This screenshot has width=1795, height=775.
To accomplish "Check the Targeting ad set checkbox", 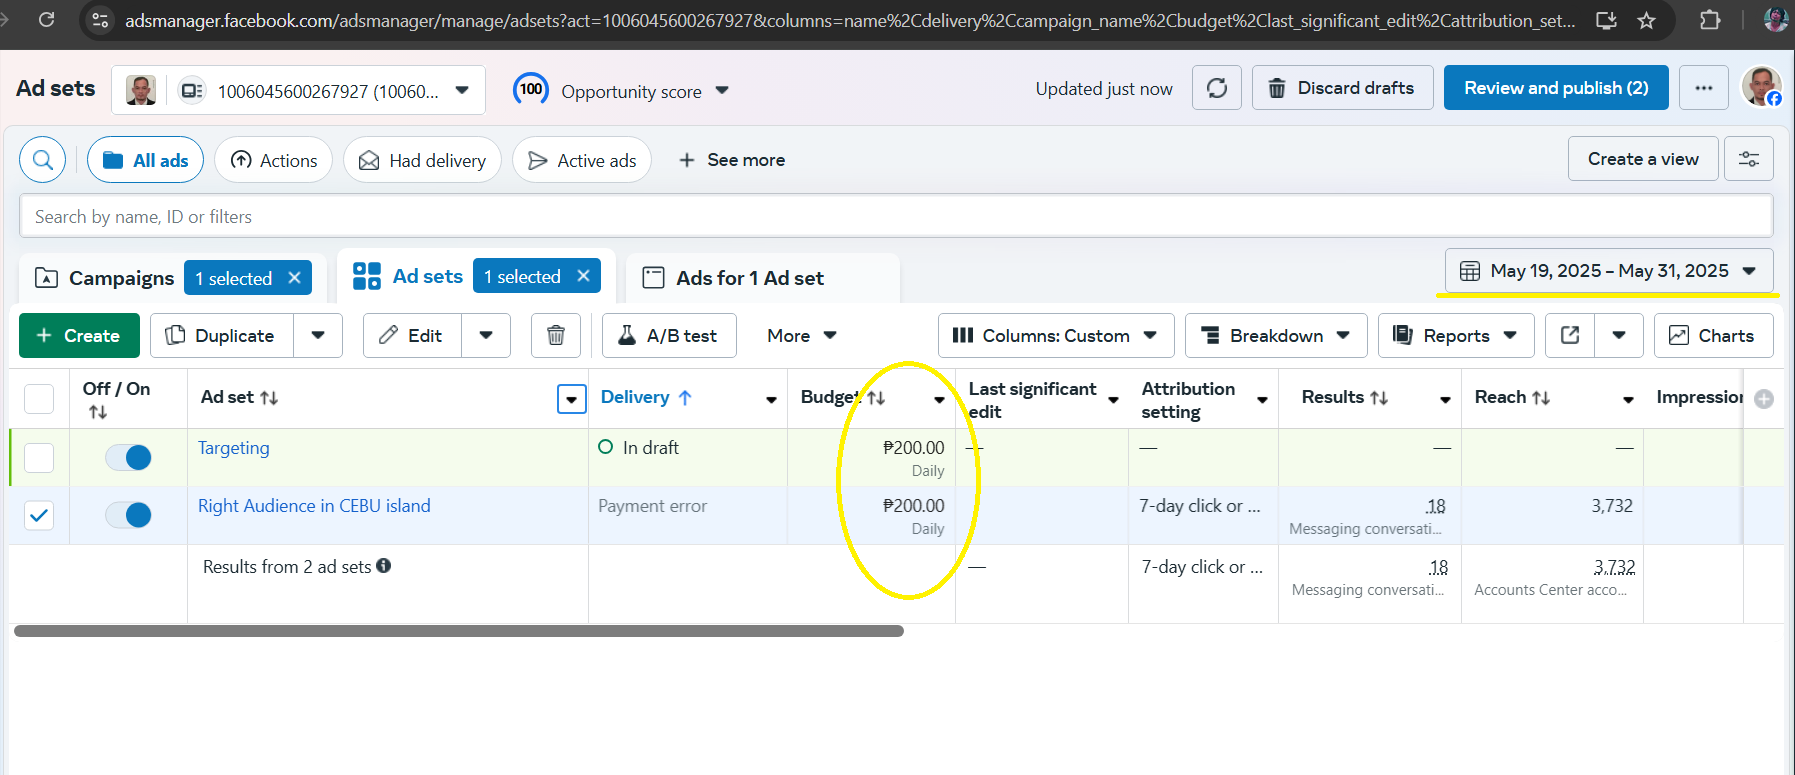I will click(x=39, y=457).
